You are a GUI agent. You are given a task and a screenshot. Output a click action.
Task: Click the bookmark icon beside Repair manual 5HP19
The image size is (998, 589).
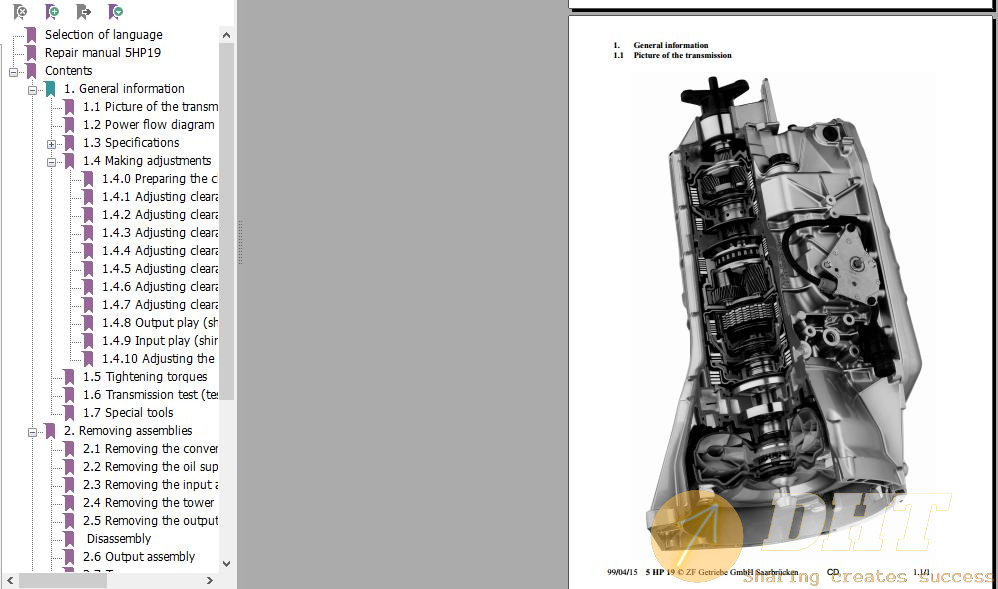(31, 53)
